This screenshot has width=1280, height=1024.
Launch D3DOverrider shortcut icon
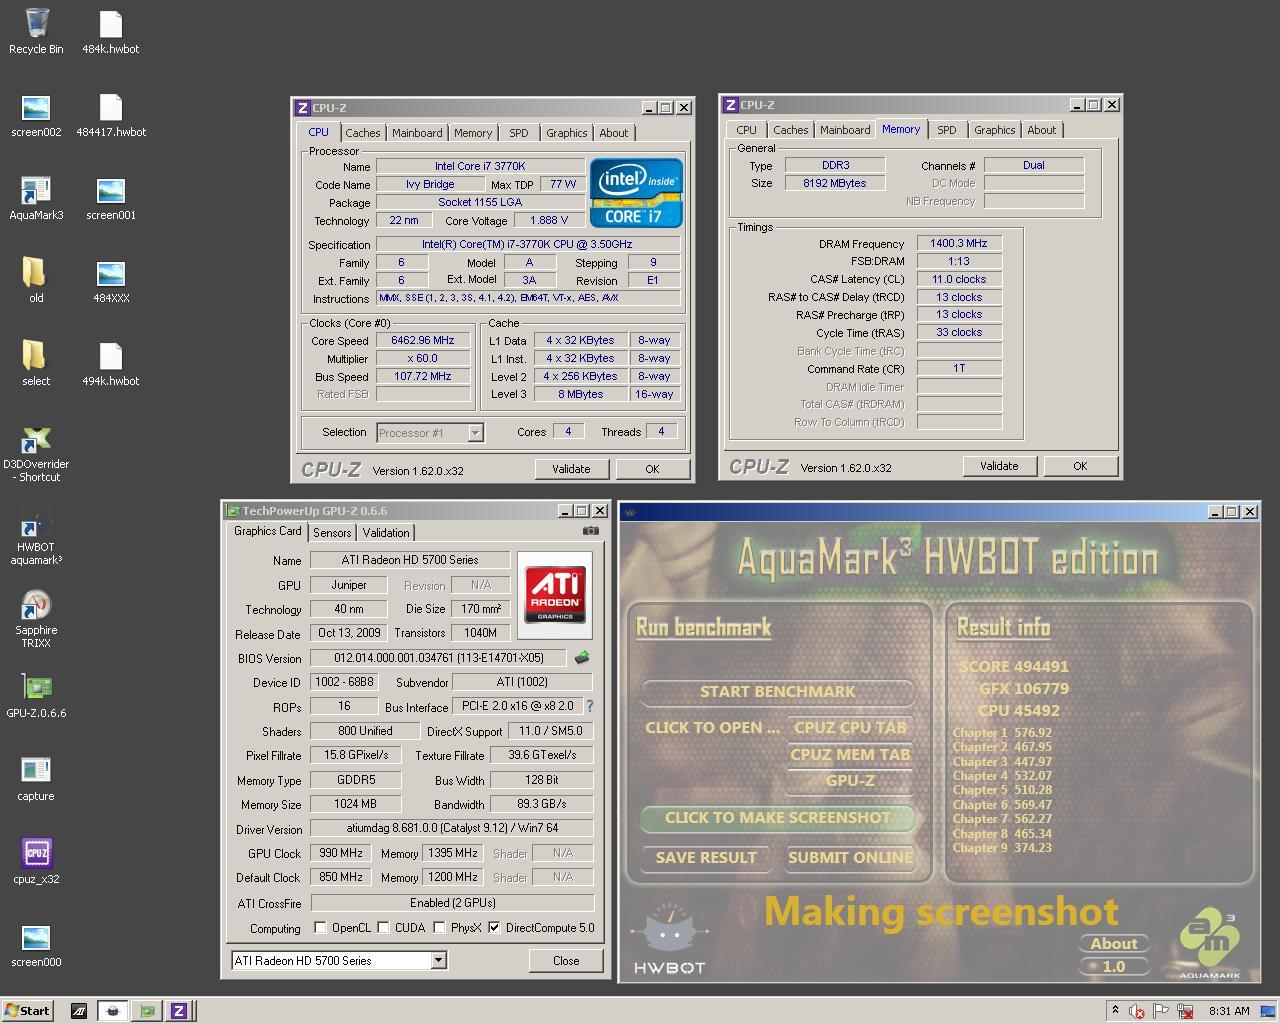tap(36, 454)
